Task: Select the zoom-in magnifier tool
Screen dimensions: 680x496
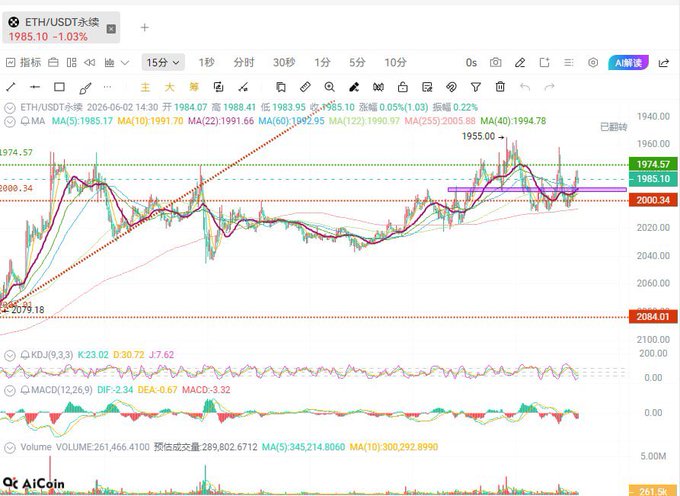Action: pyautogui.click(x=330, y=87)
